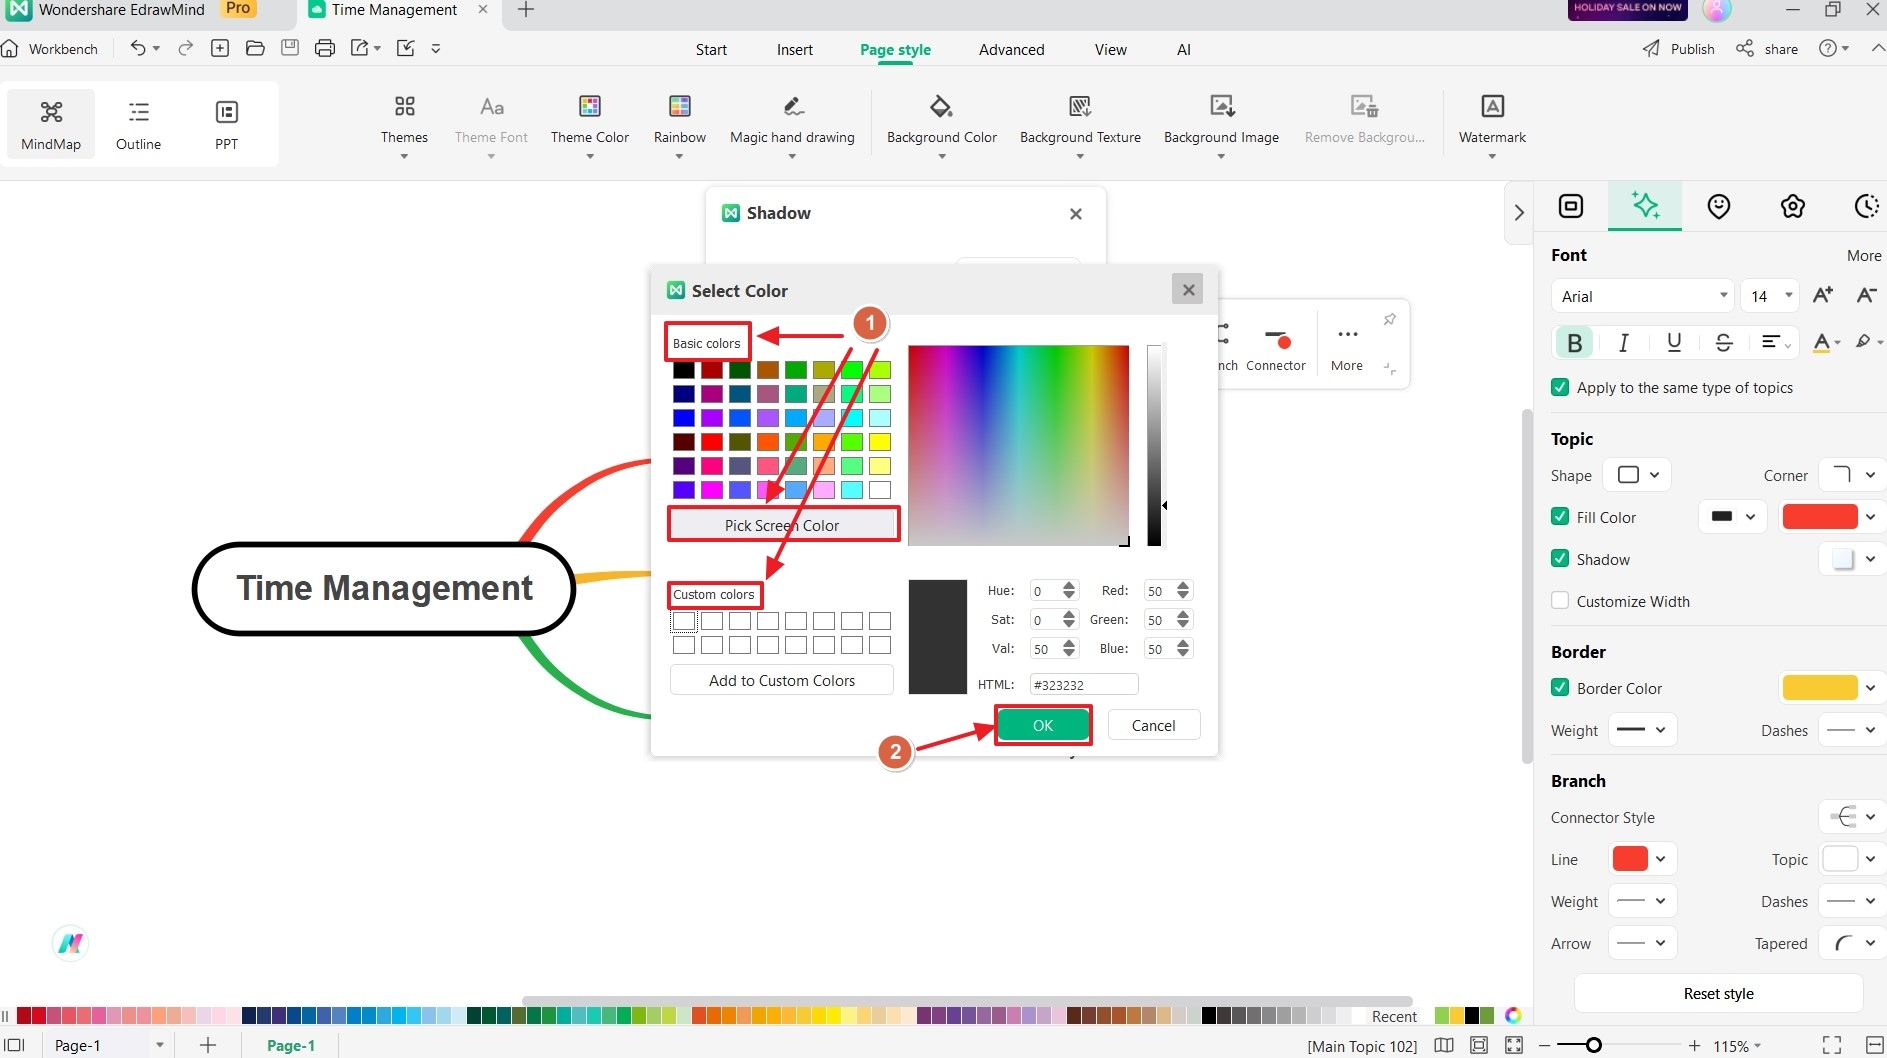
Task: Switch to MindMap view mode
Action: point(51,124)
